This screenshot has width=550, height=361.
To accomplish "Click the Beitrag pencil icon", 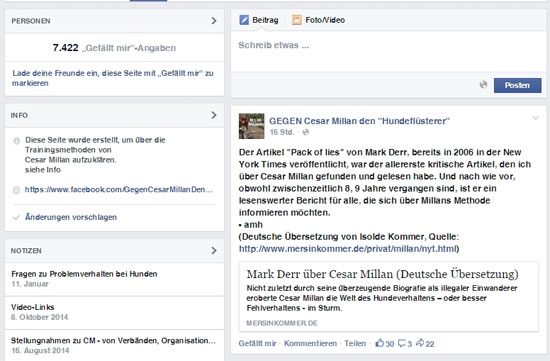I will 244,20.
